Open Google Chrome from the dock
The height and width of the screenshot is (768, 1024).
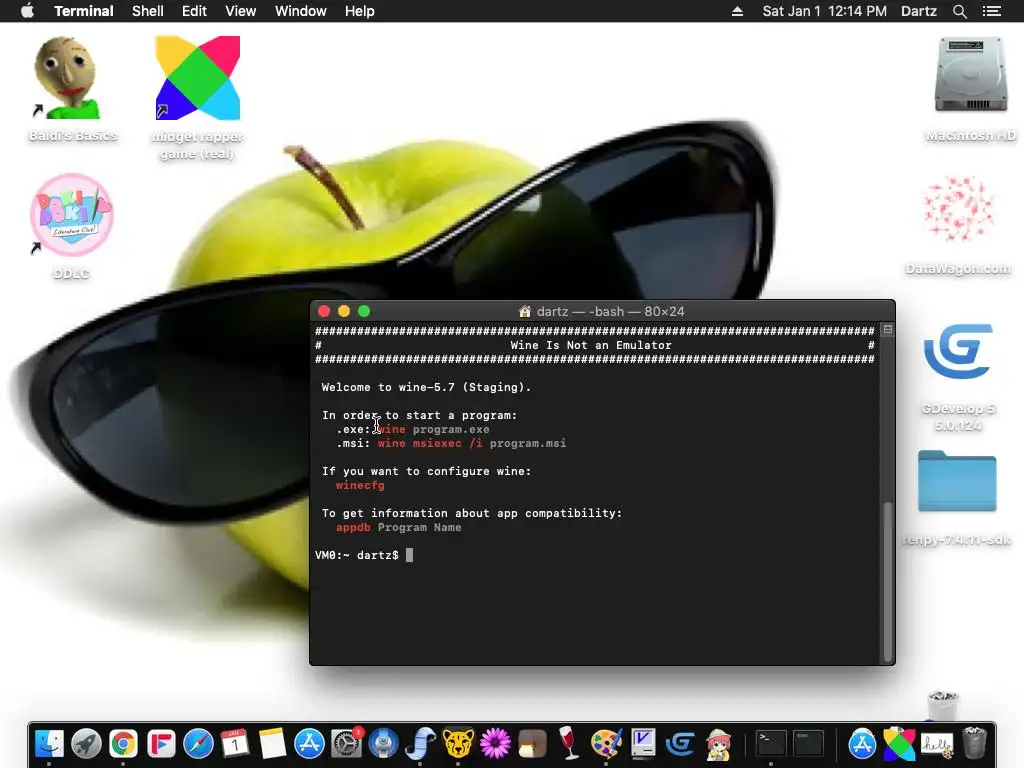coord(123,743)
